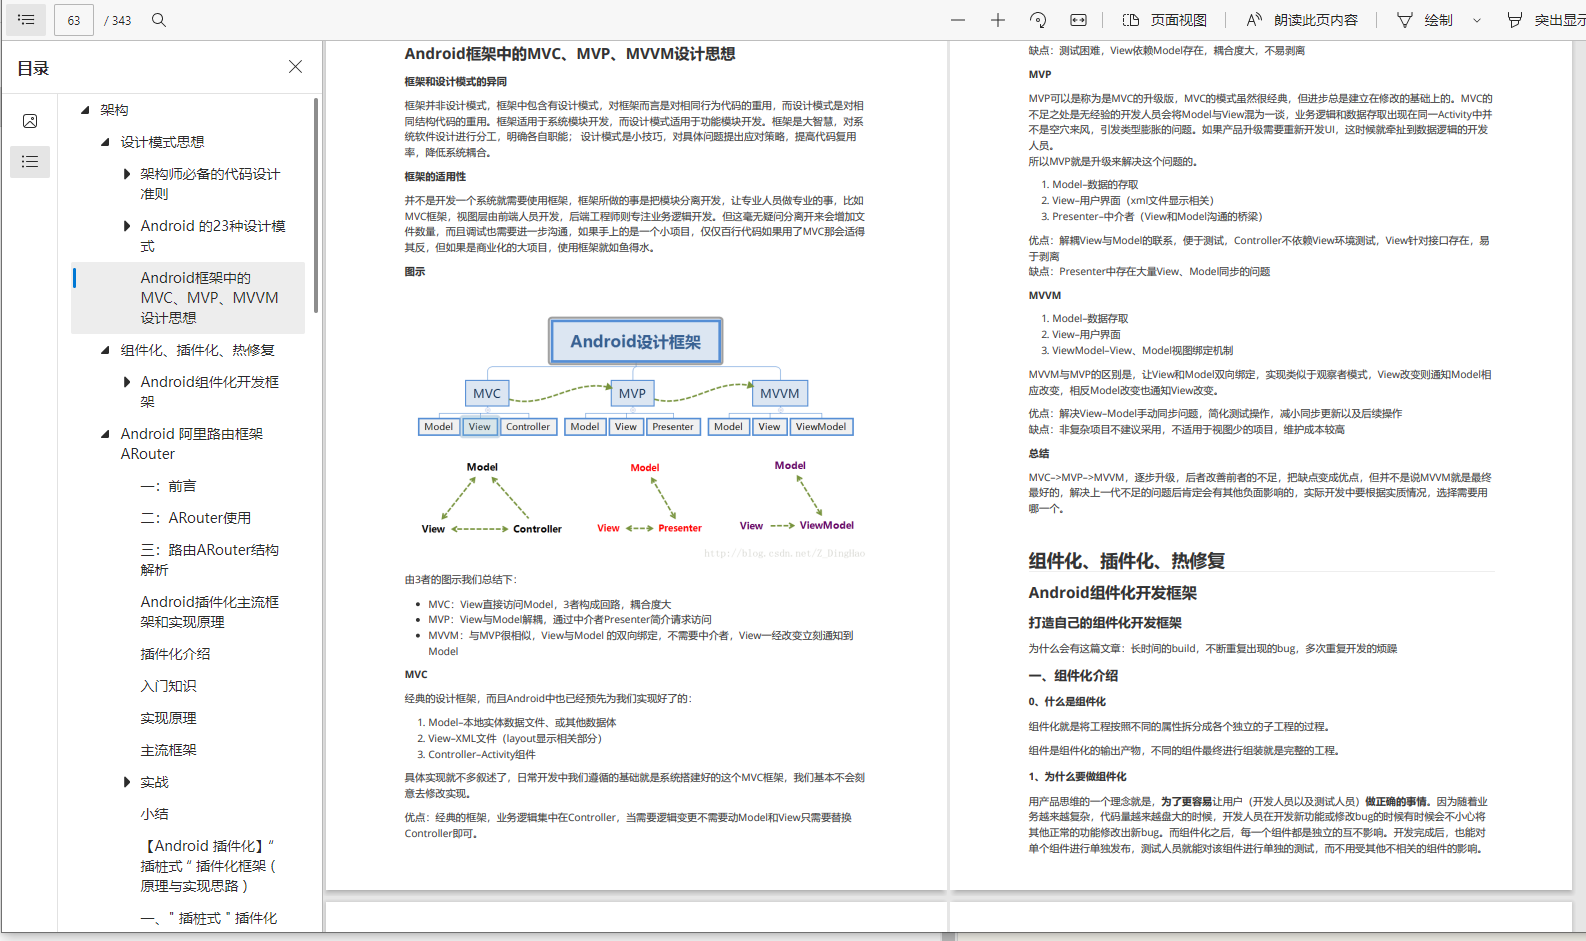The height and width of the screenshot is (941, 1586).
Task: Collapse 组件化、插件化、热修复 node
Action: pyautogui.click(x=106, y=350)
